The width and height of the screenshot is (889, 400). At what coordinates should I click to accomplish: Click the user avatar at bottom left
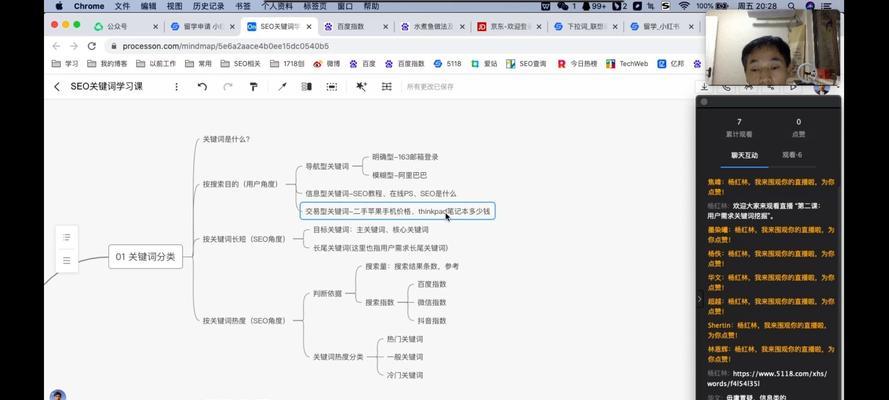click(x=57, y=395)
